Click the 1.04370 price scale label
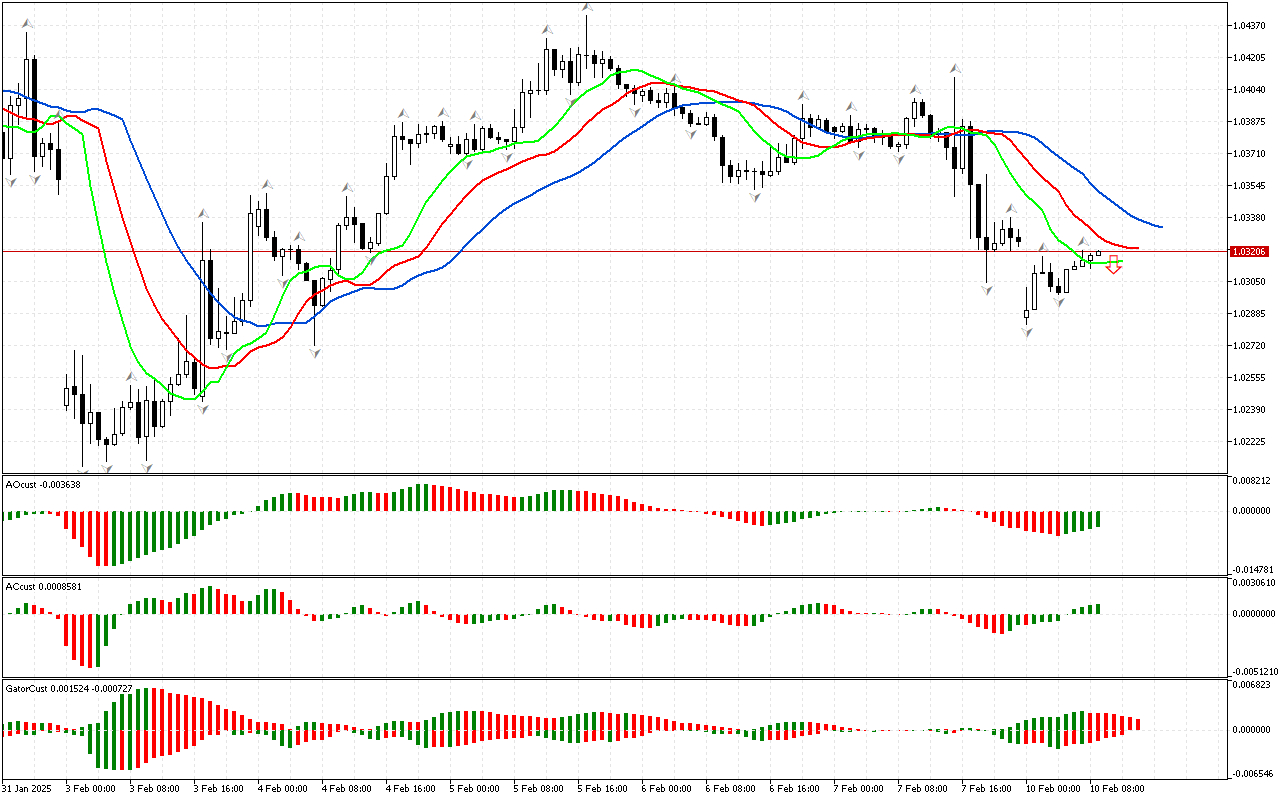This screenshot has width=1280, height=800. pos(1251,25)
